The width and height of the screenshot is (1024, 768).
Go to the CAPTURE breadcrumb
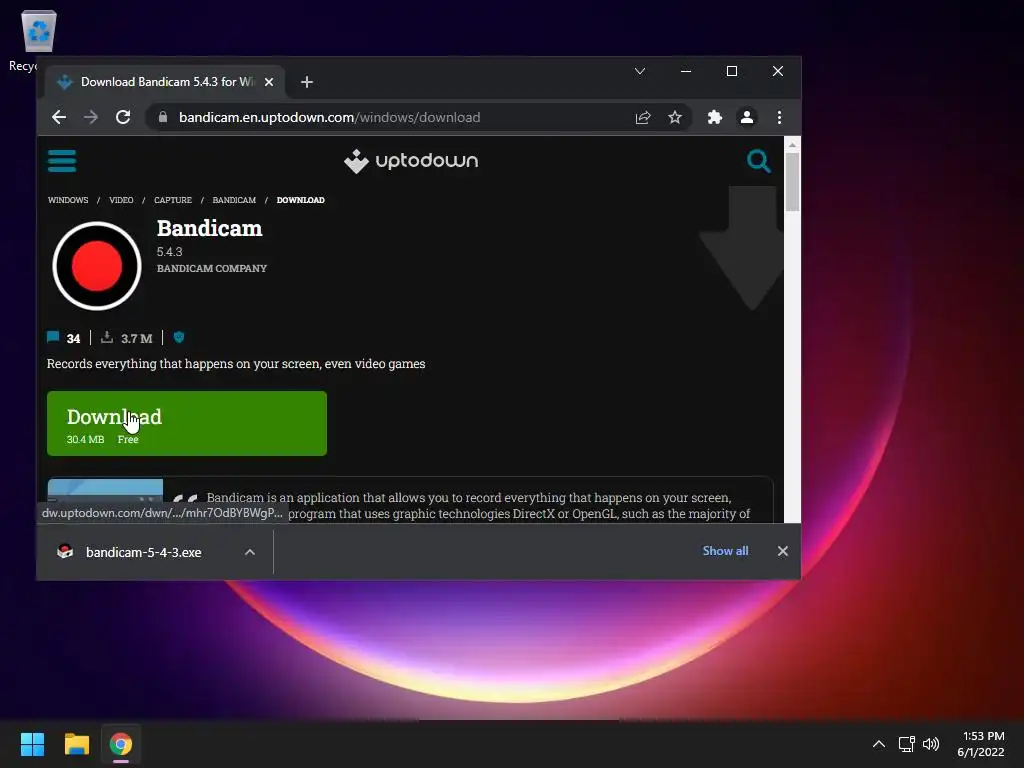click(172, 200)
